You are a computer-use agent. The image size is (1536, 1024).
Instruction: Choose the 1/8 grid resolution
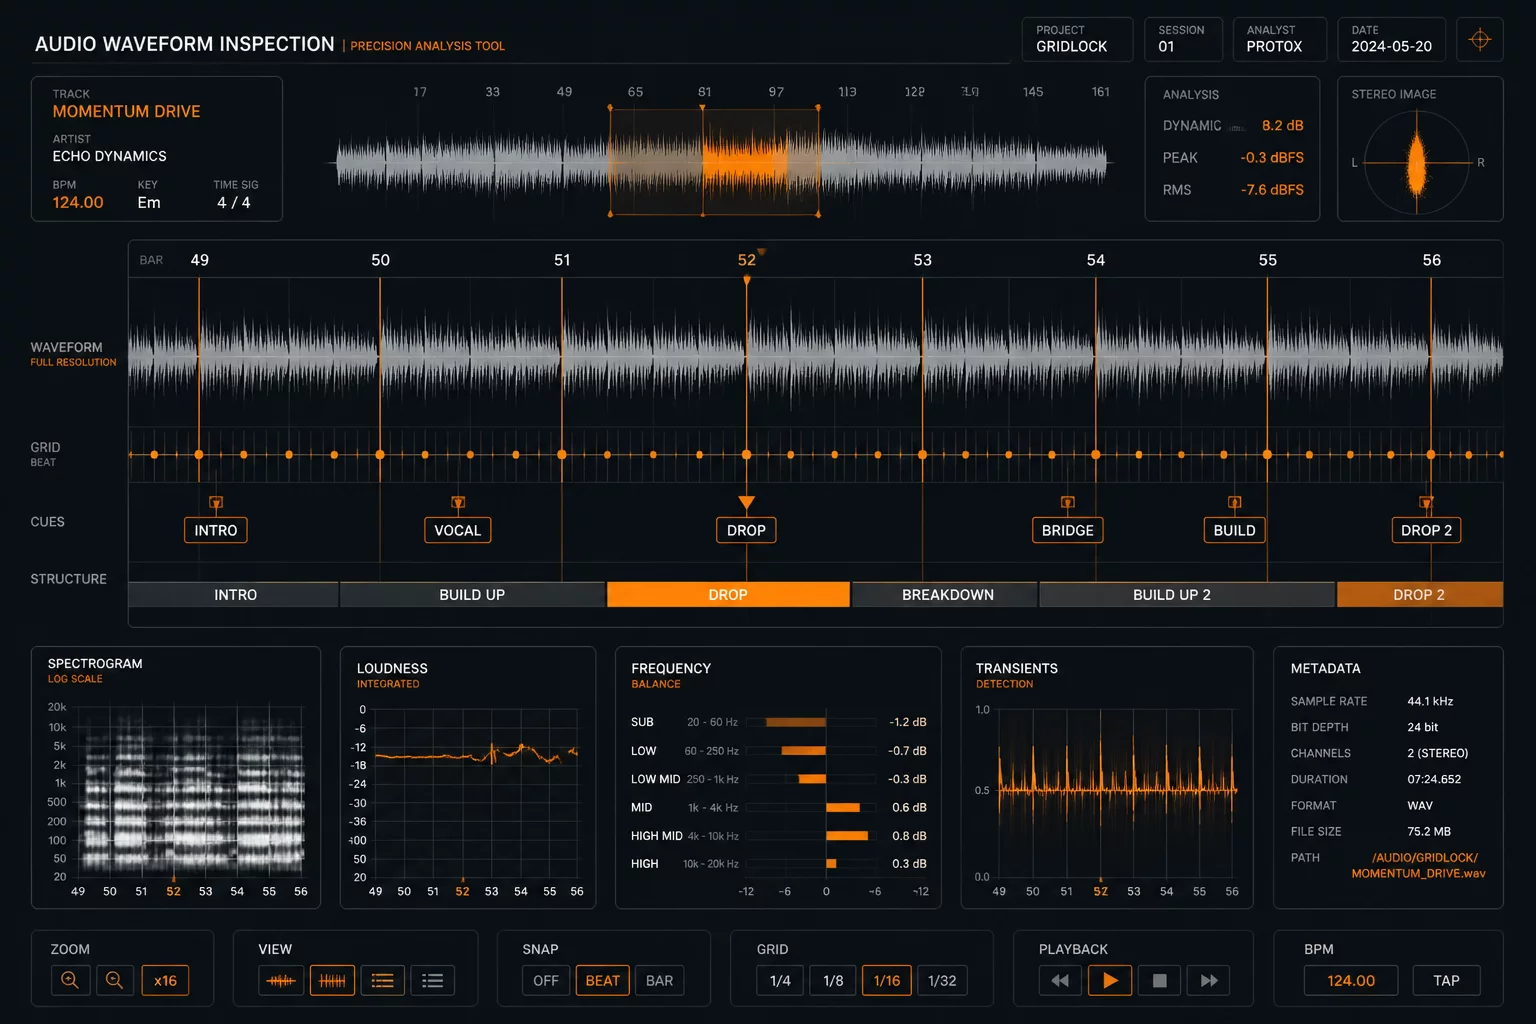tap(833, 980)
